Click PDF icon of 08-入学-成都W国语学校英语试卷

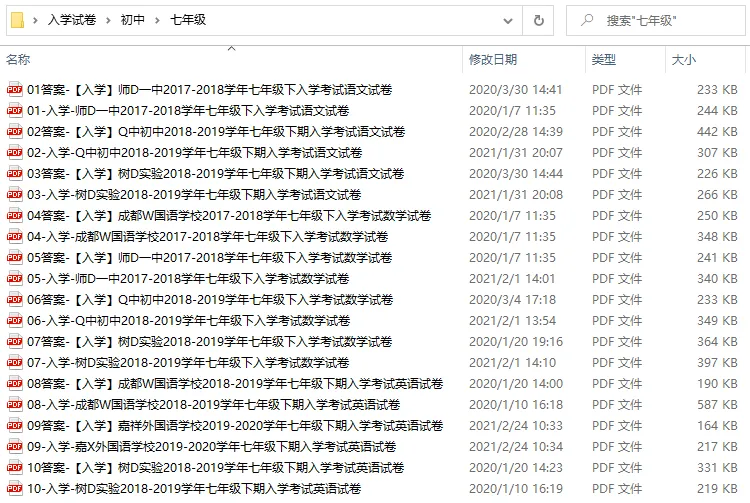[x=14, y=405]
